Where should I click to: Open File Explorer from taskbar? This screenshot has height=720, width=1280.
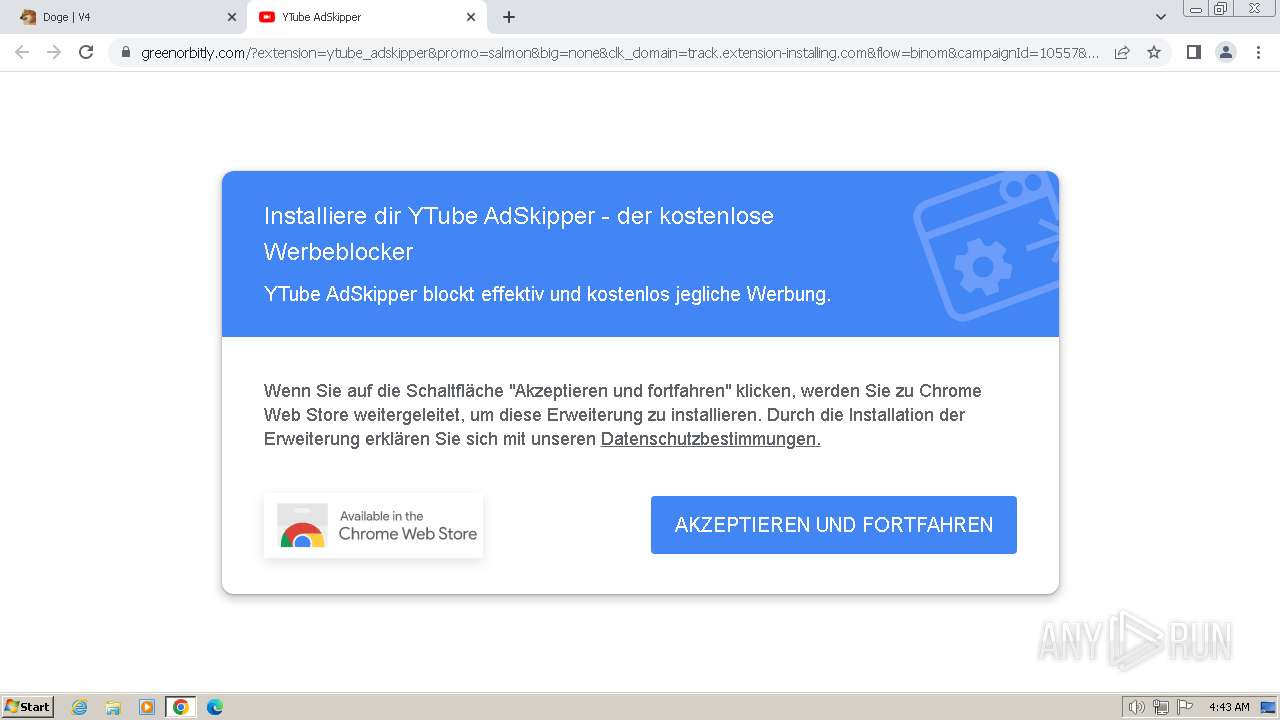tap(113, 707)
